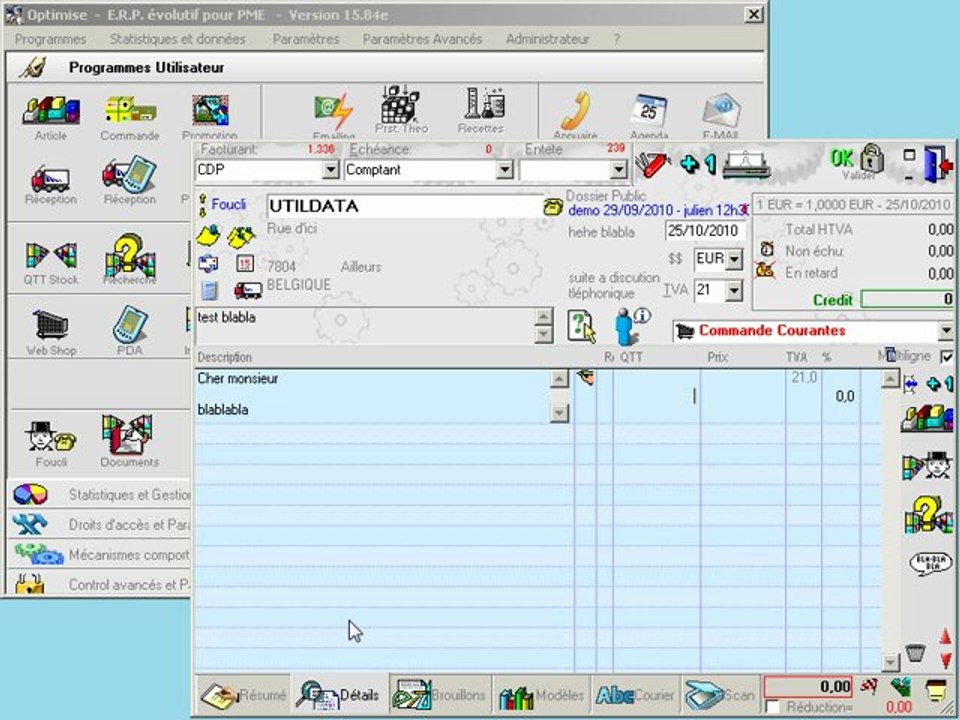
Task: Click the UTILDATA customer name field
Action: point(404,206)
